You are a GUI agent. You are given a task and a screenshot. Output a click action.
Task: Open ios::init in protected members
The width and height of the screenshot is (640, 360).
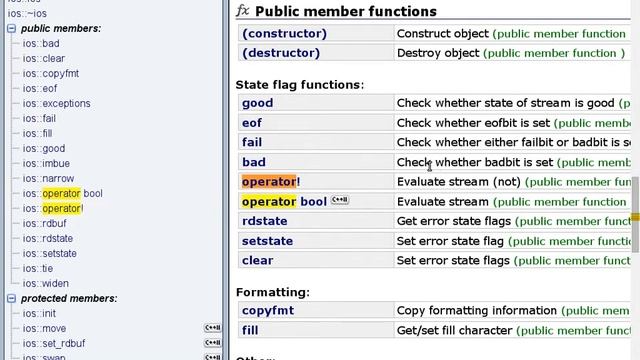click(39, 314)
